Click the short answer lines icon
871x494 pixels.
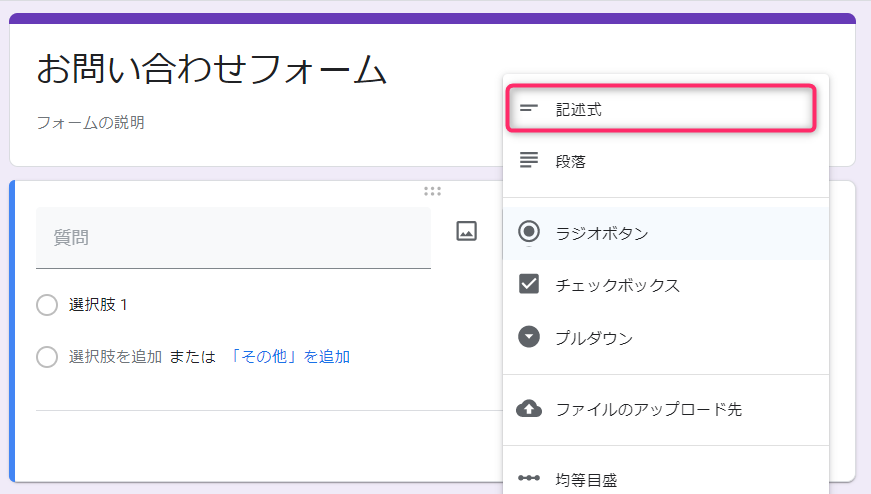point(528,108)
